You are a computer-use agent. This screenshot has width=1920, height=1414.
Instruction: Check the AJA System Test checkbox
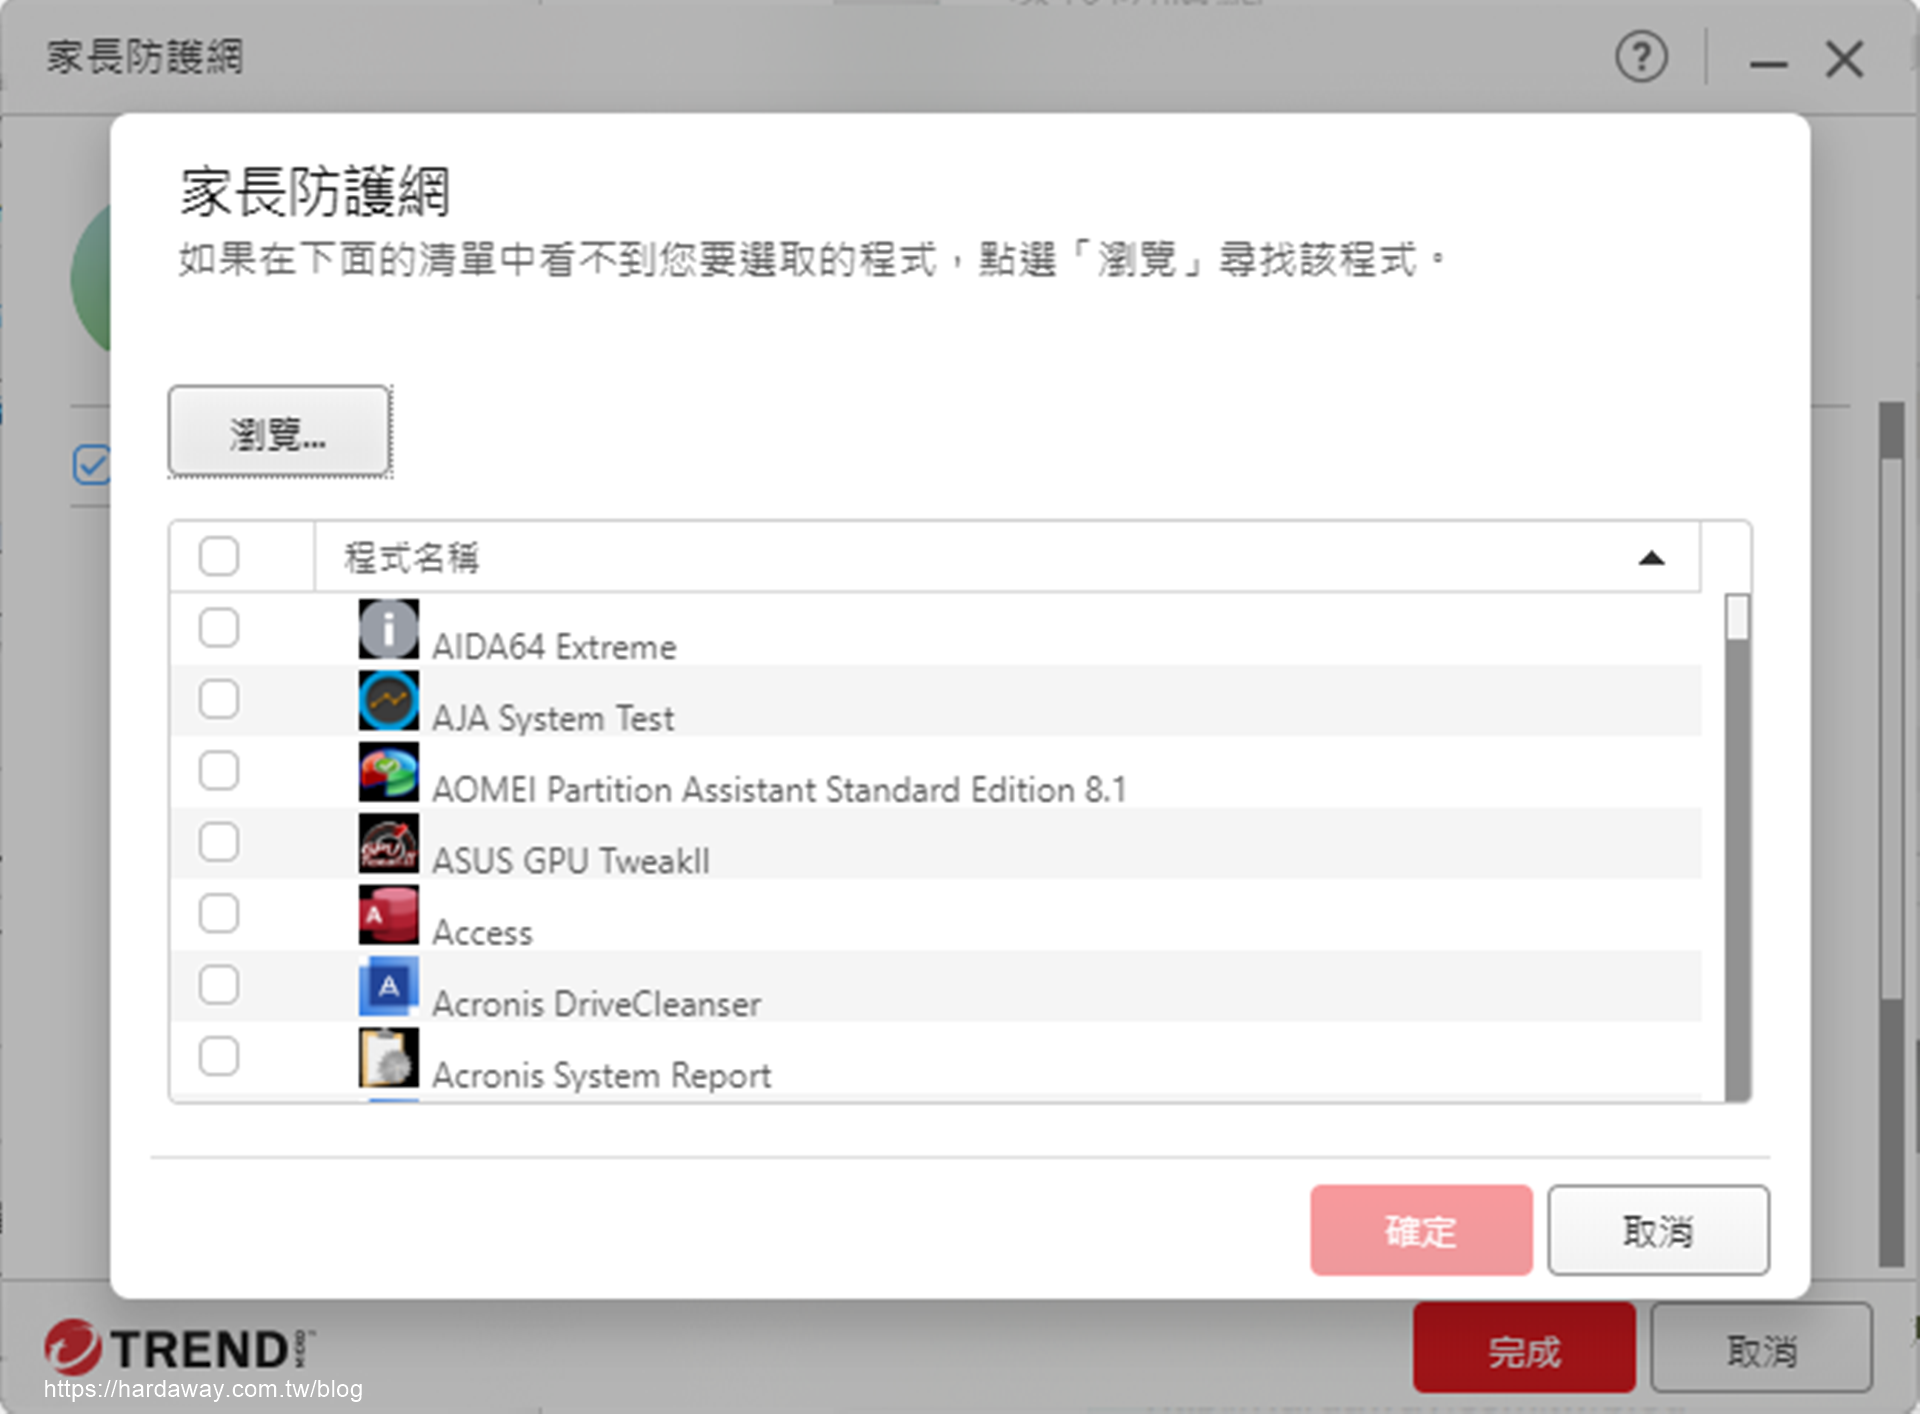[x=218, y=699]
